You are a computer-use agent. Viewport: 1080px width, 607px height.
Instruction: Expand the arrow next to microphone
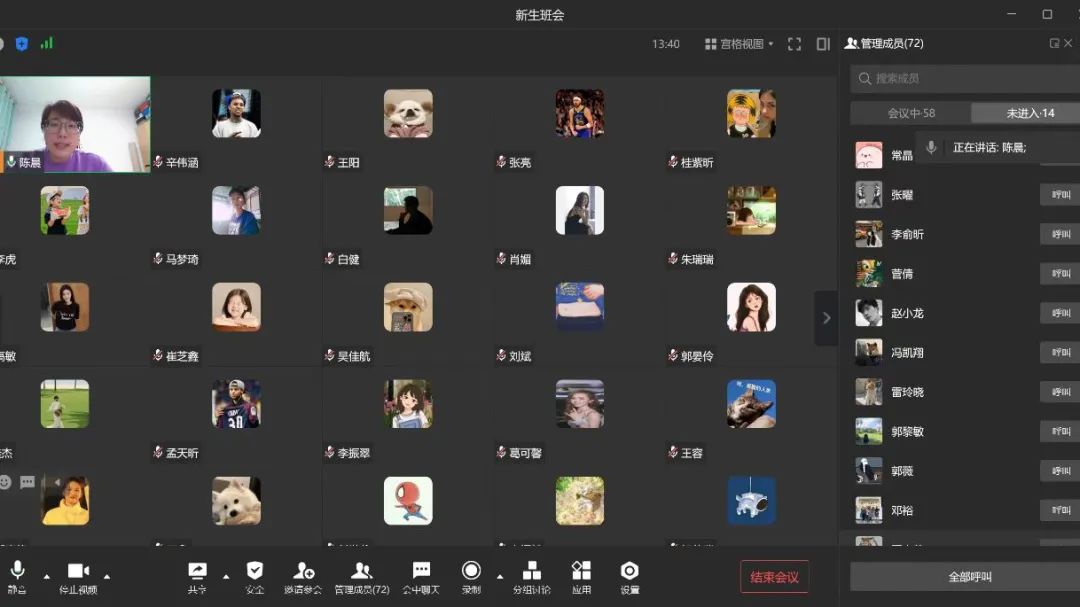coord(46,576)
